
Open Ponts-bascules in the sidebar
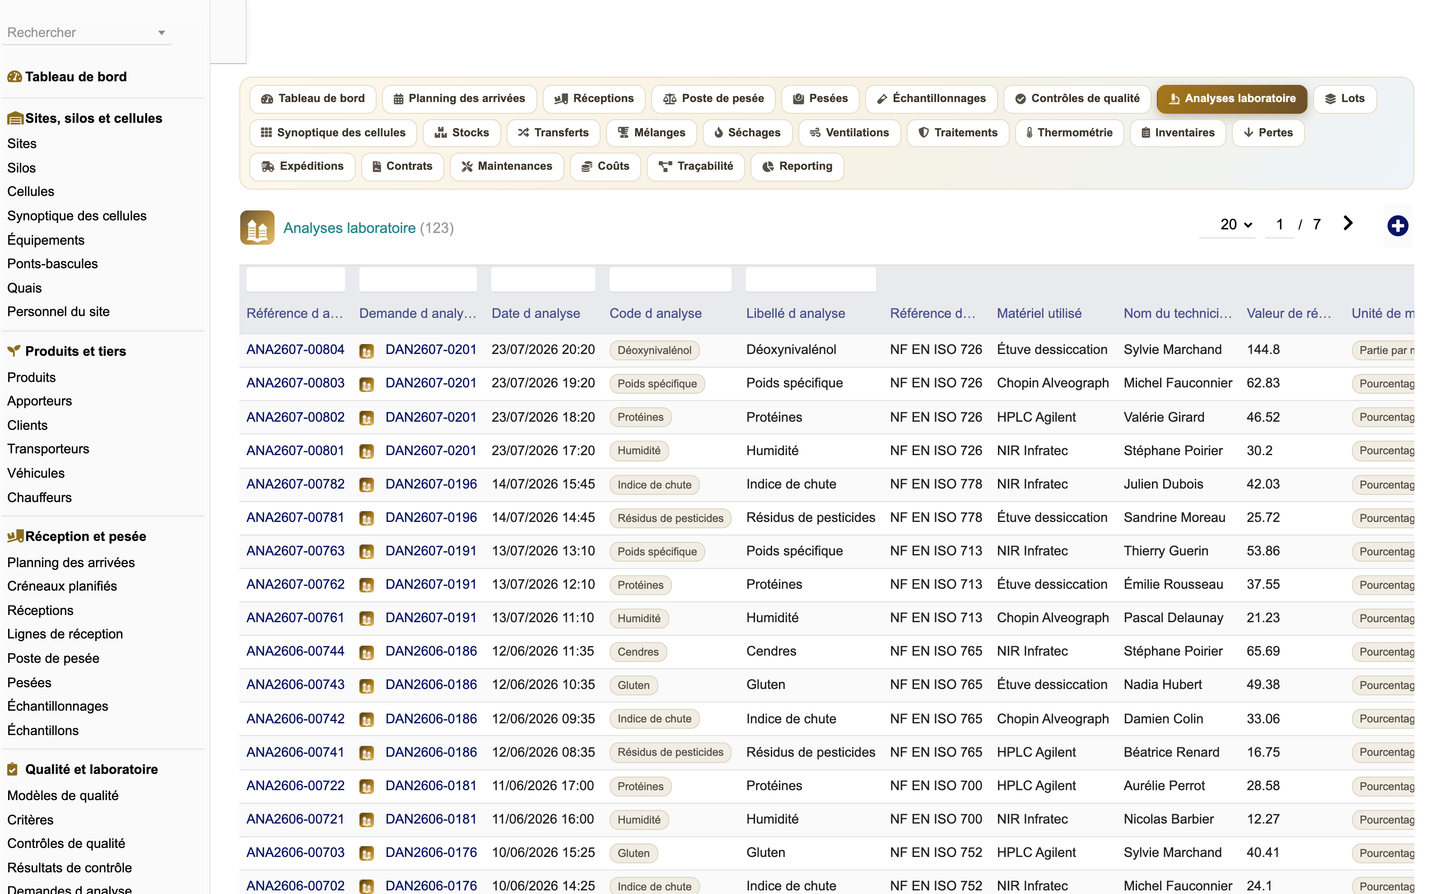52,264
